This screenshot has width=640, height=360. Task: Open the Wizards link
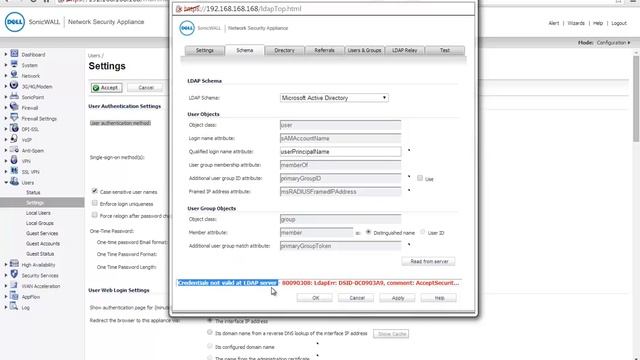(x=576, y=23)
